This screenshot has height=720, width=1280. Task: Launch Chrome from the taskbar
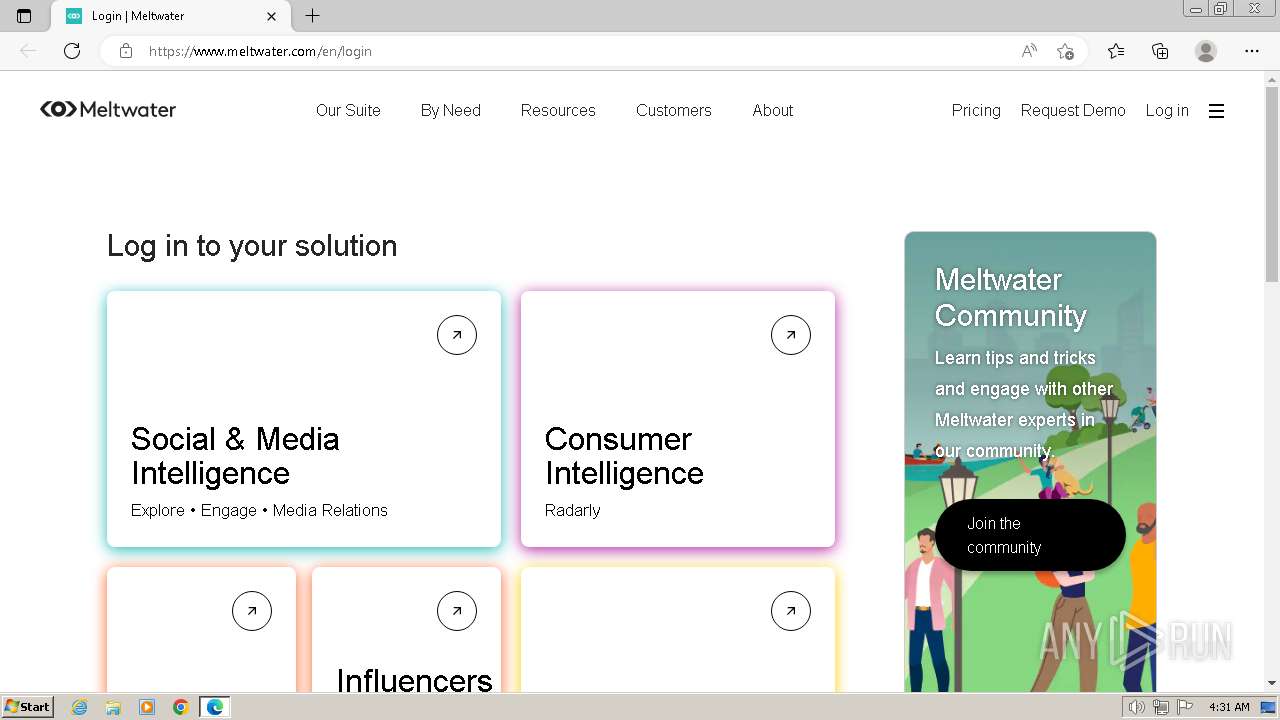pyautogui.click(x=180, y=707)
